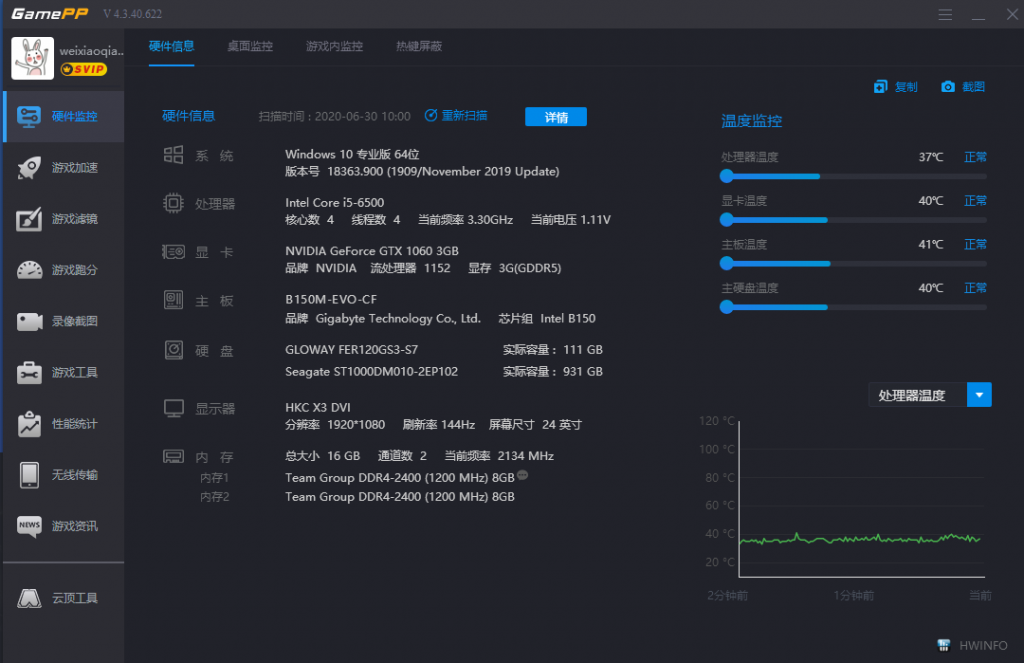Click the 扫描时间 2020-06-30 10:00 text

click(334, 116)
